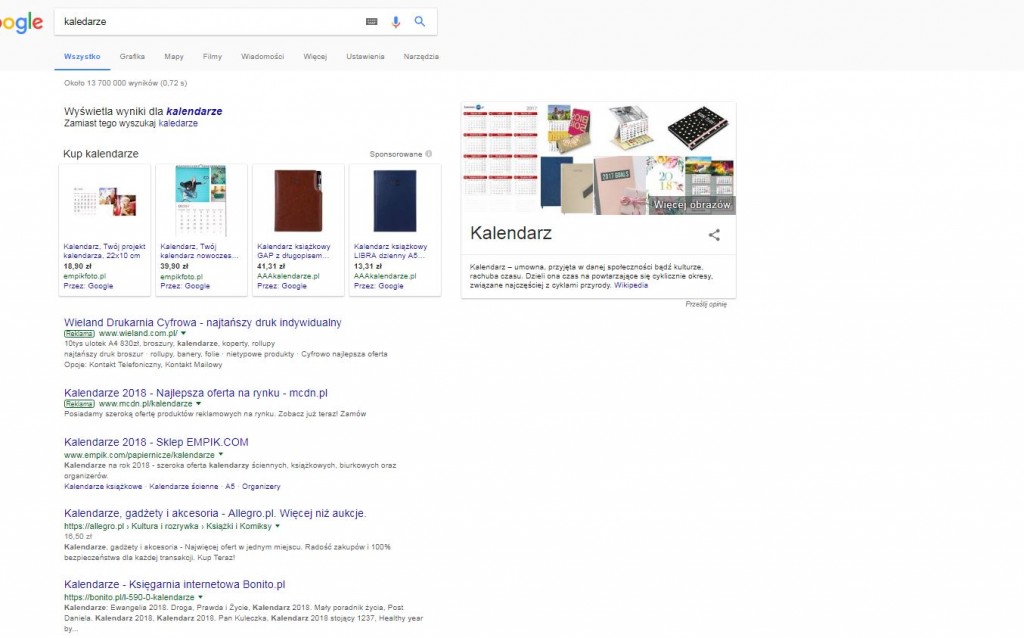Click the corrected term kalendarze link
This screenshot has height=638, width=1024.
click(x=194, y=112)
